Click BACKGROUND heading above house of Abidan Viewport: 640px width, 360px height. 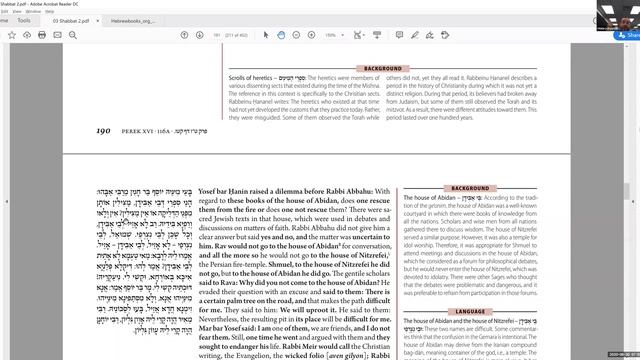click(470, 188)
